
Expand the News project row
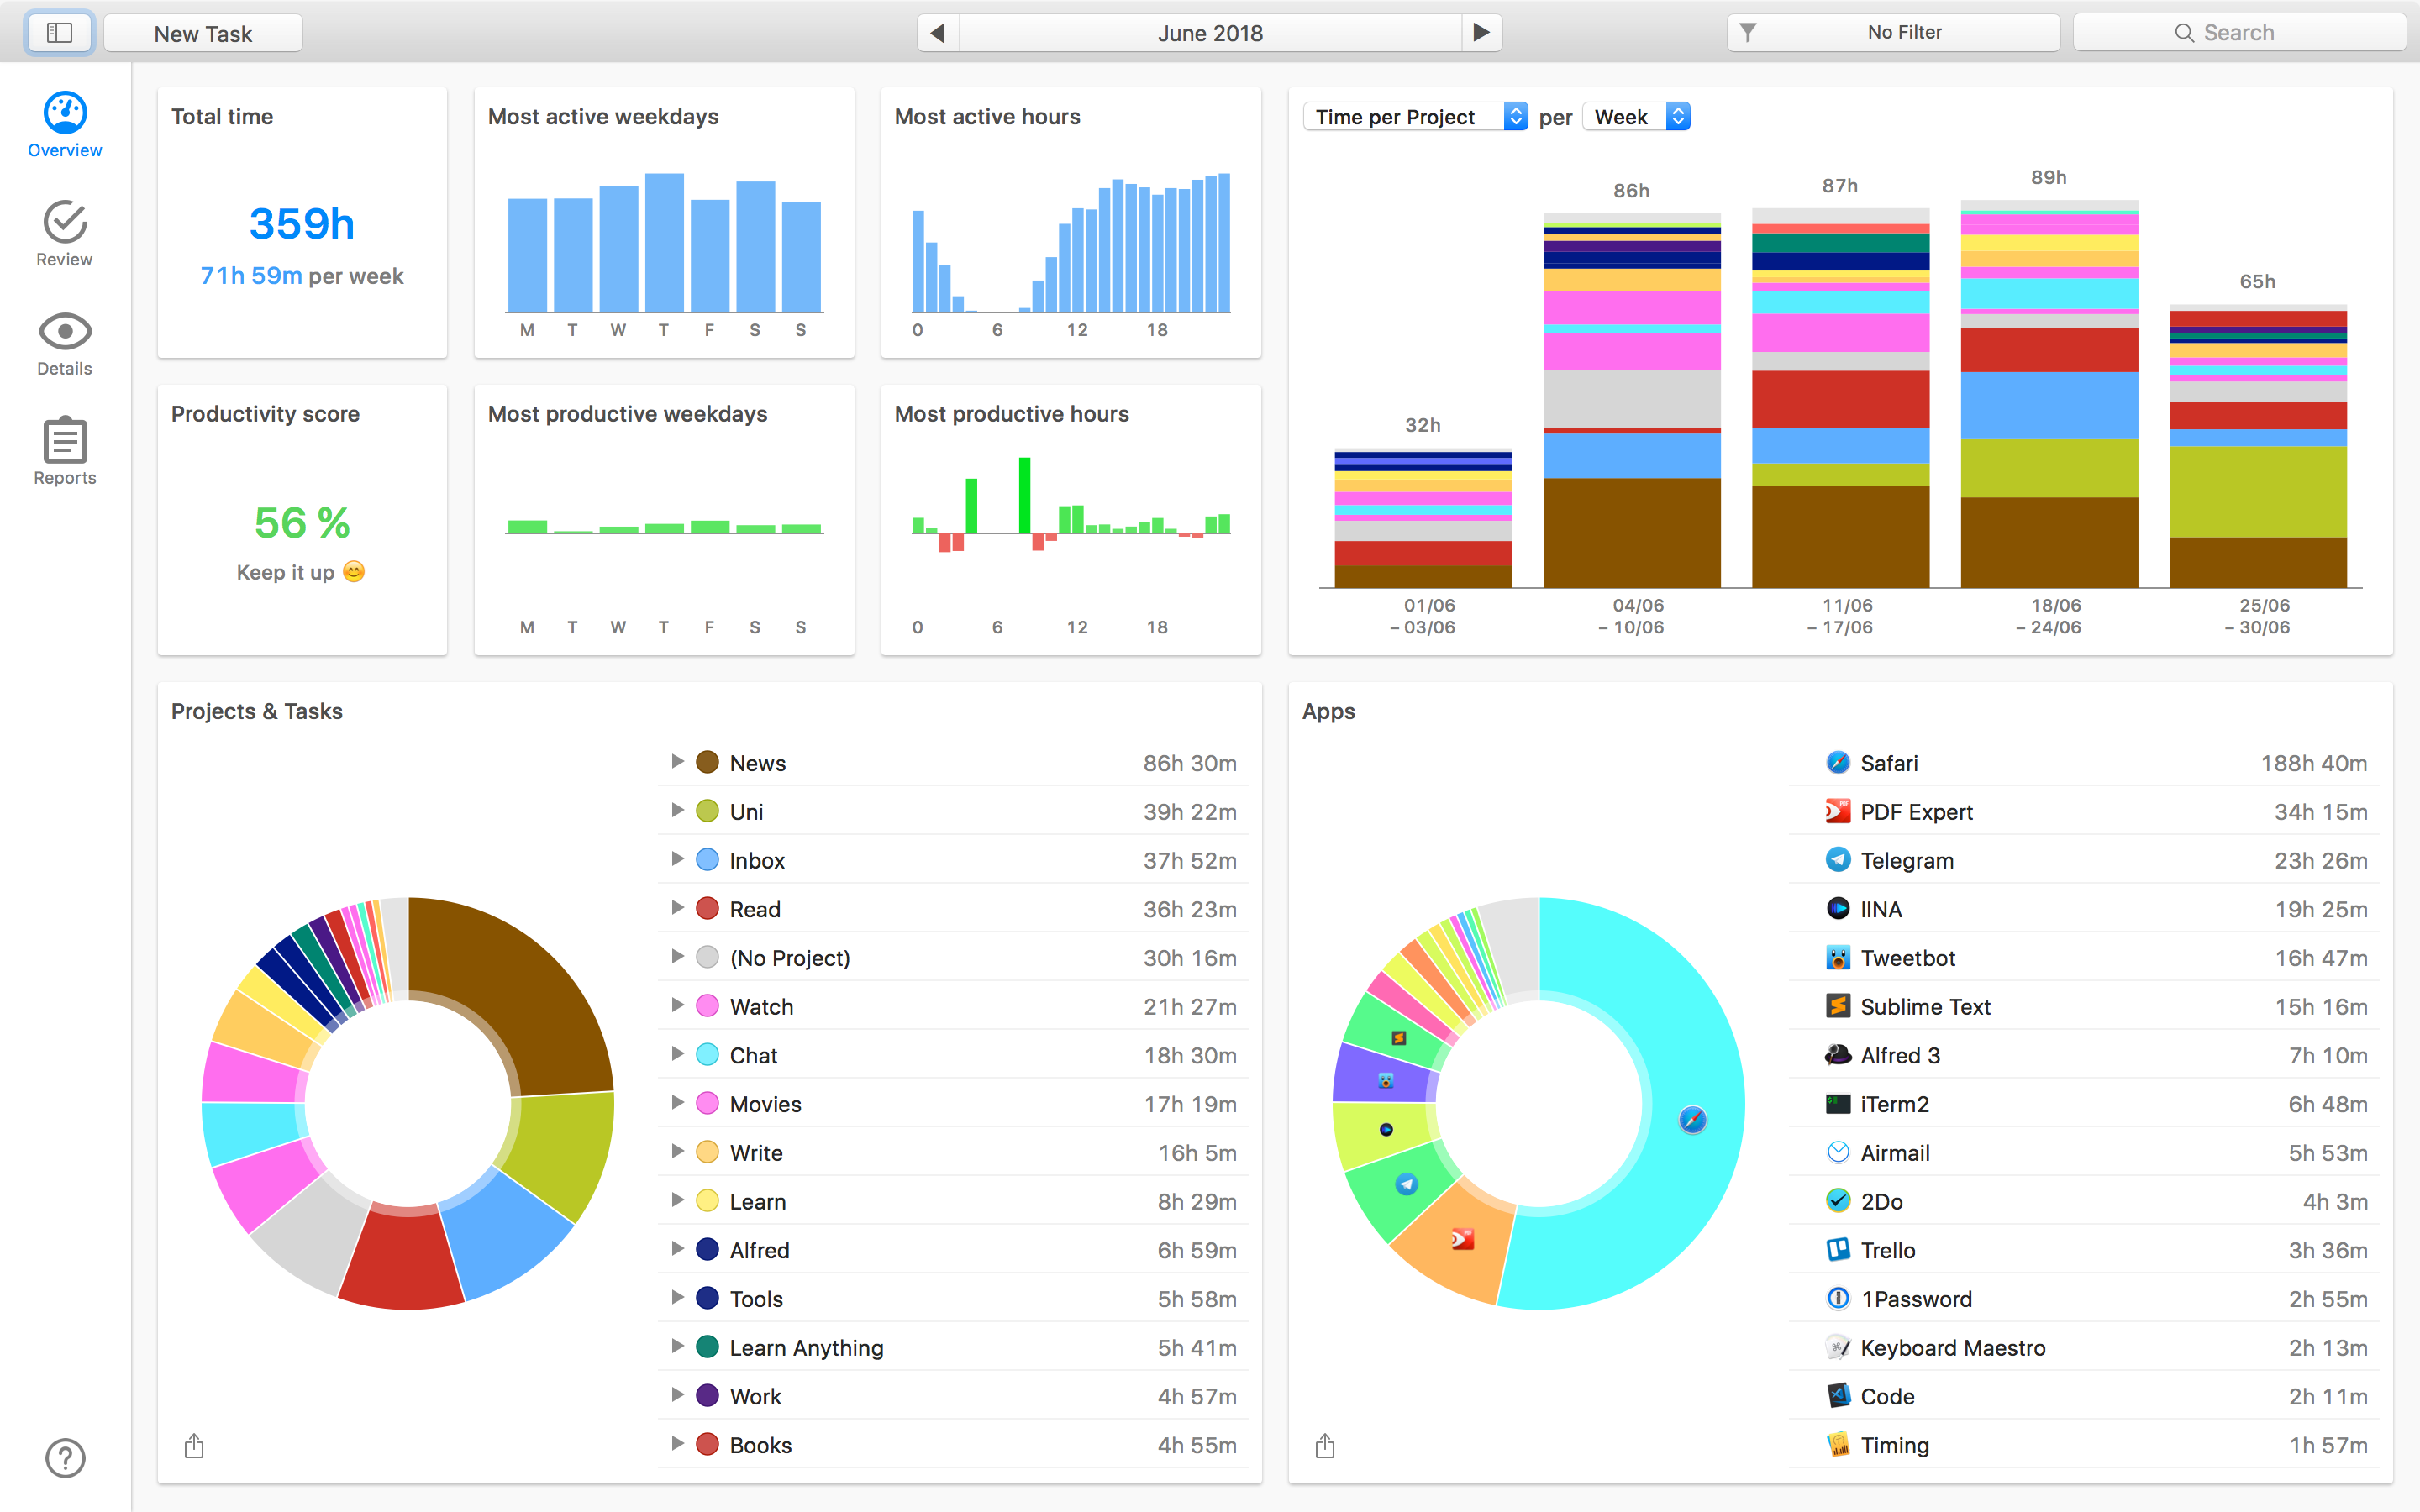(x=677, y=762)
